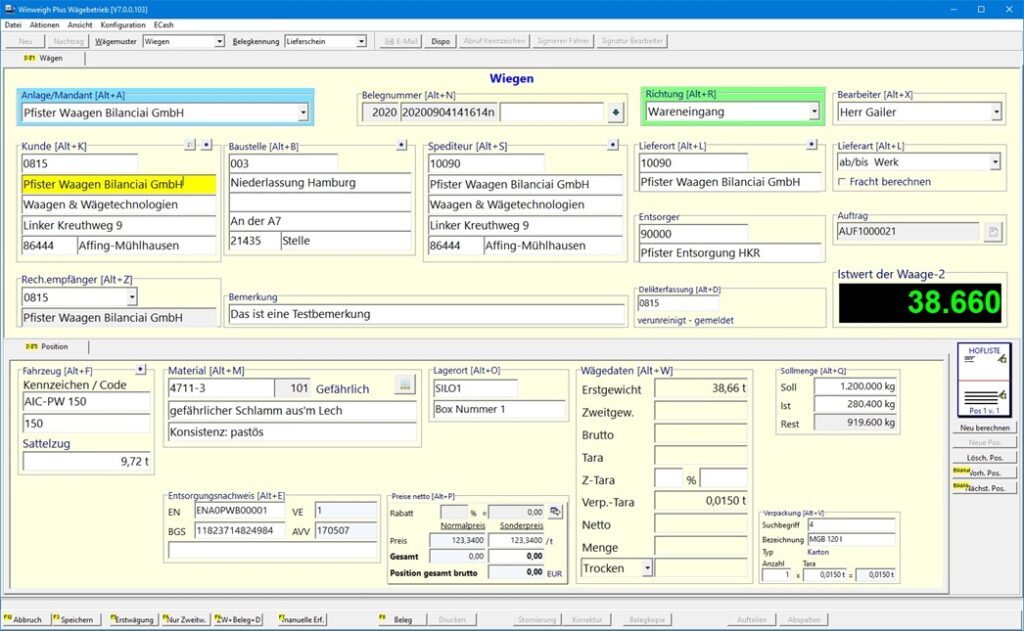Open Spediteur lookup via its small button

coord(613,145)
